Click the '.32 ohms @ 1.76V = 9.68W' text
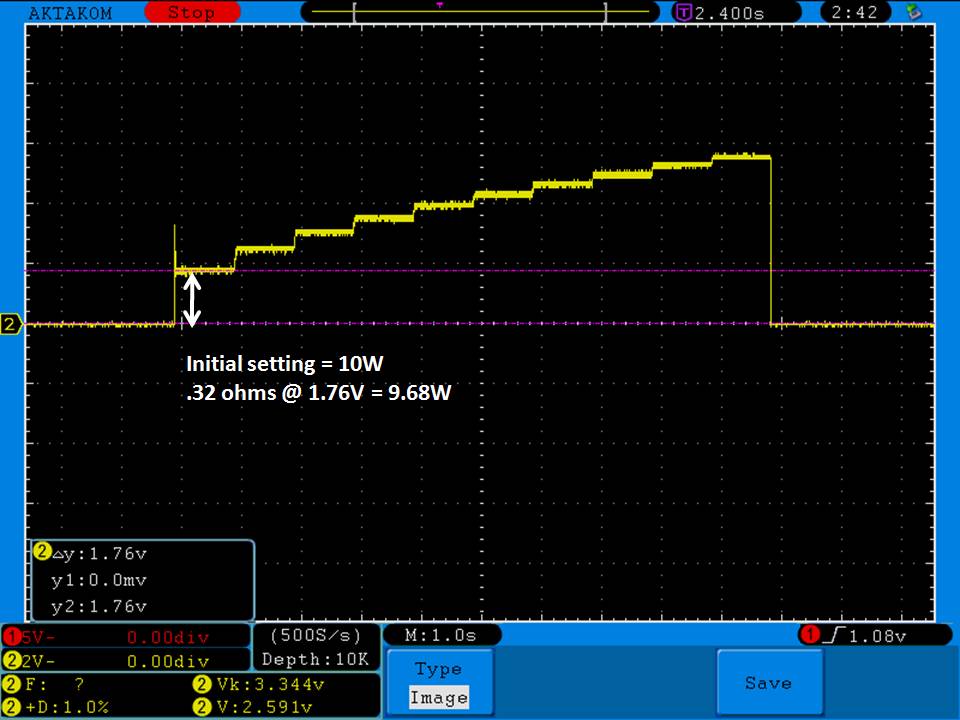This screenshot has width=960, height=720. [318, 392]
